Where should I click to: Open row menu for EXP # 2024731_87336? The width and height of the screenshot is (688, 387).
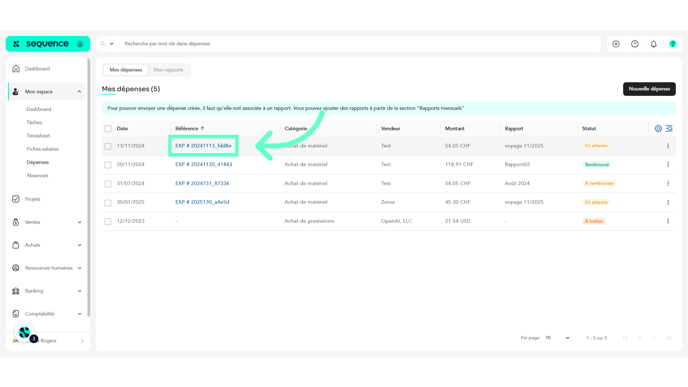[x=668, y=183]
